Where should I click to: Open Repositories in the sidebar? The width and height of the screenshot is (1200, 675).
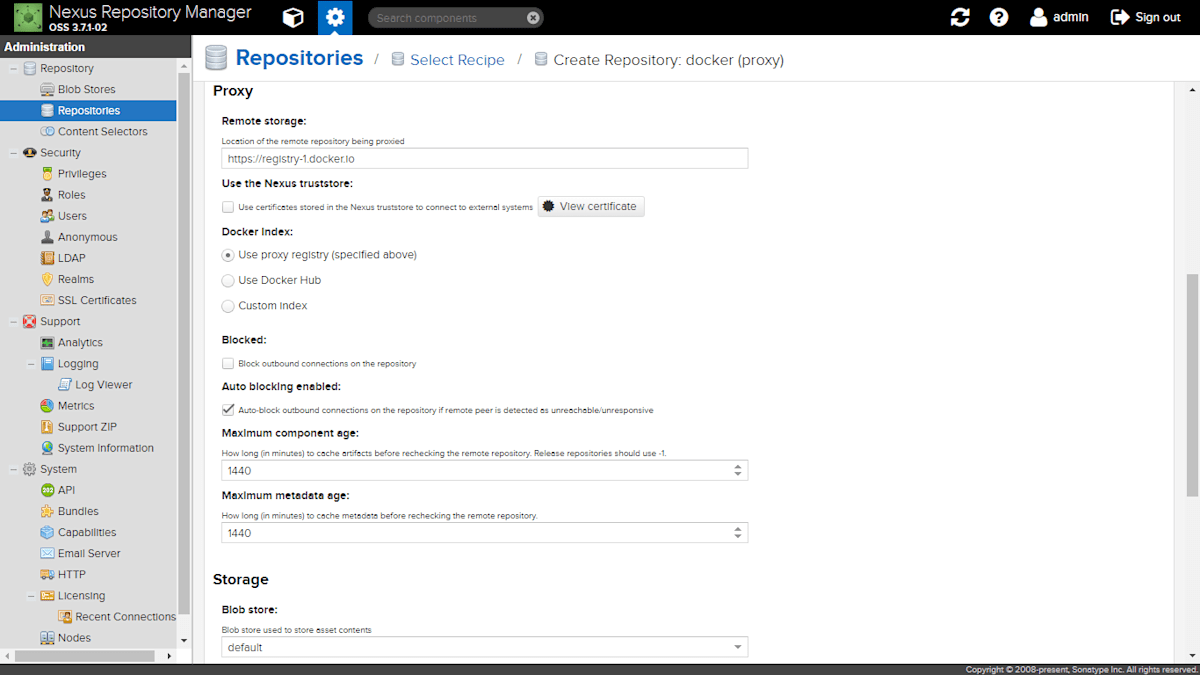click(88, 111)
